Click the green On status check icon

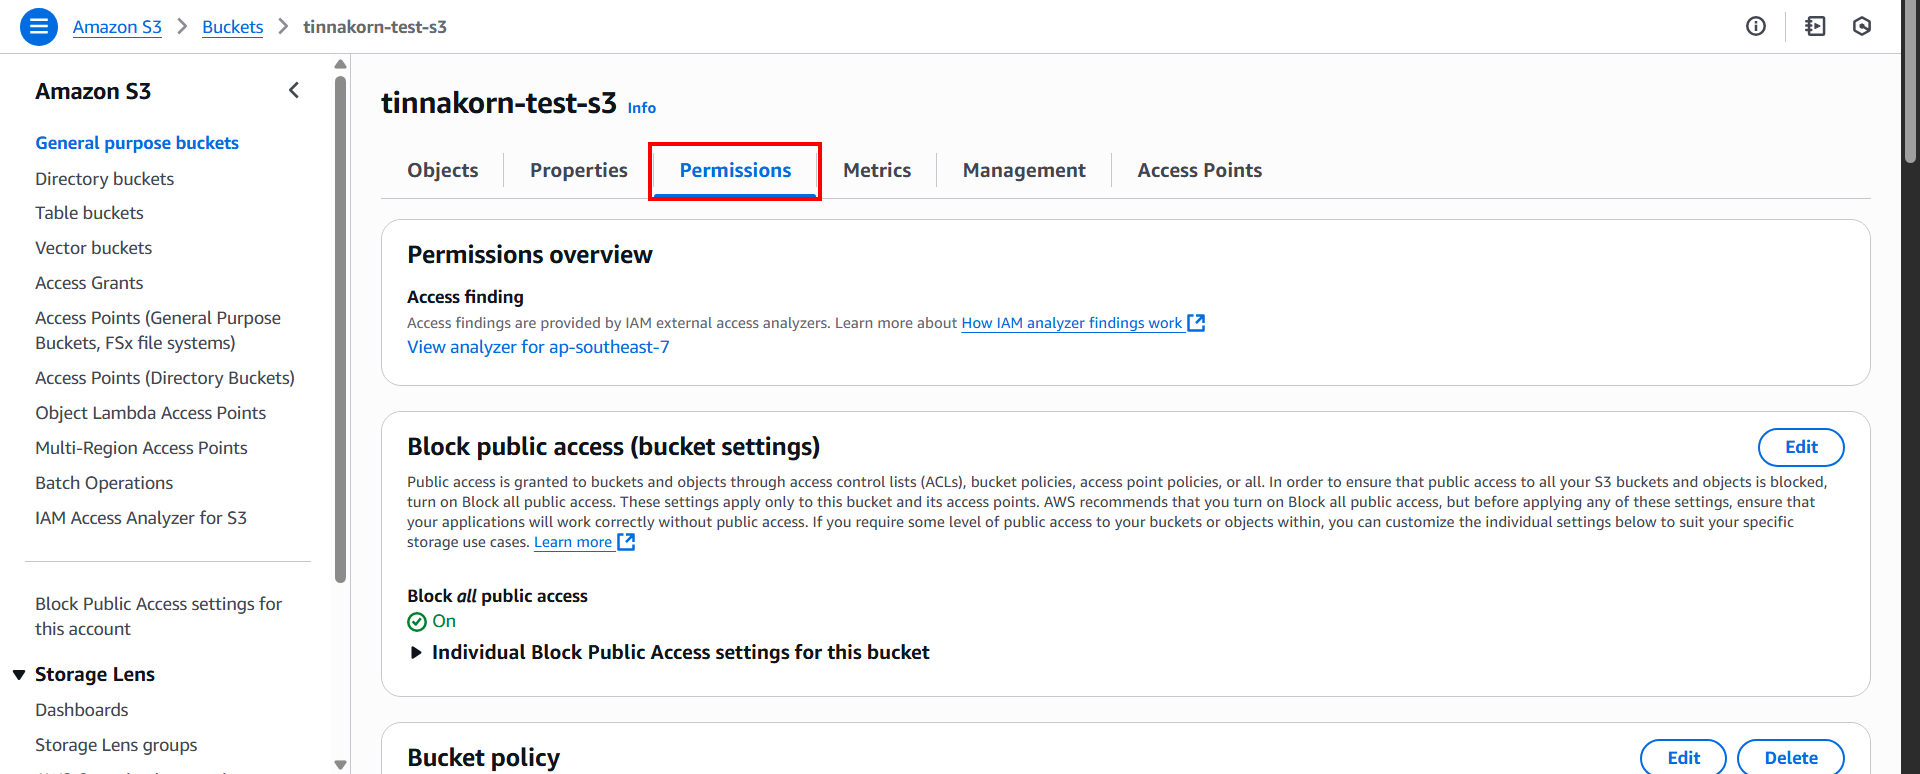pos(417,622)
